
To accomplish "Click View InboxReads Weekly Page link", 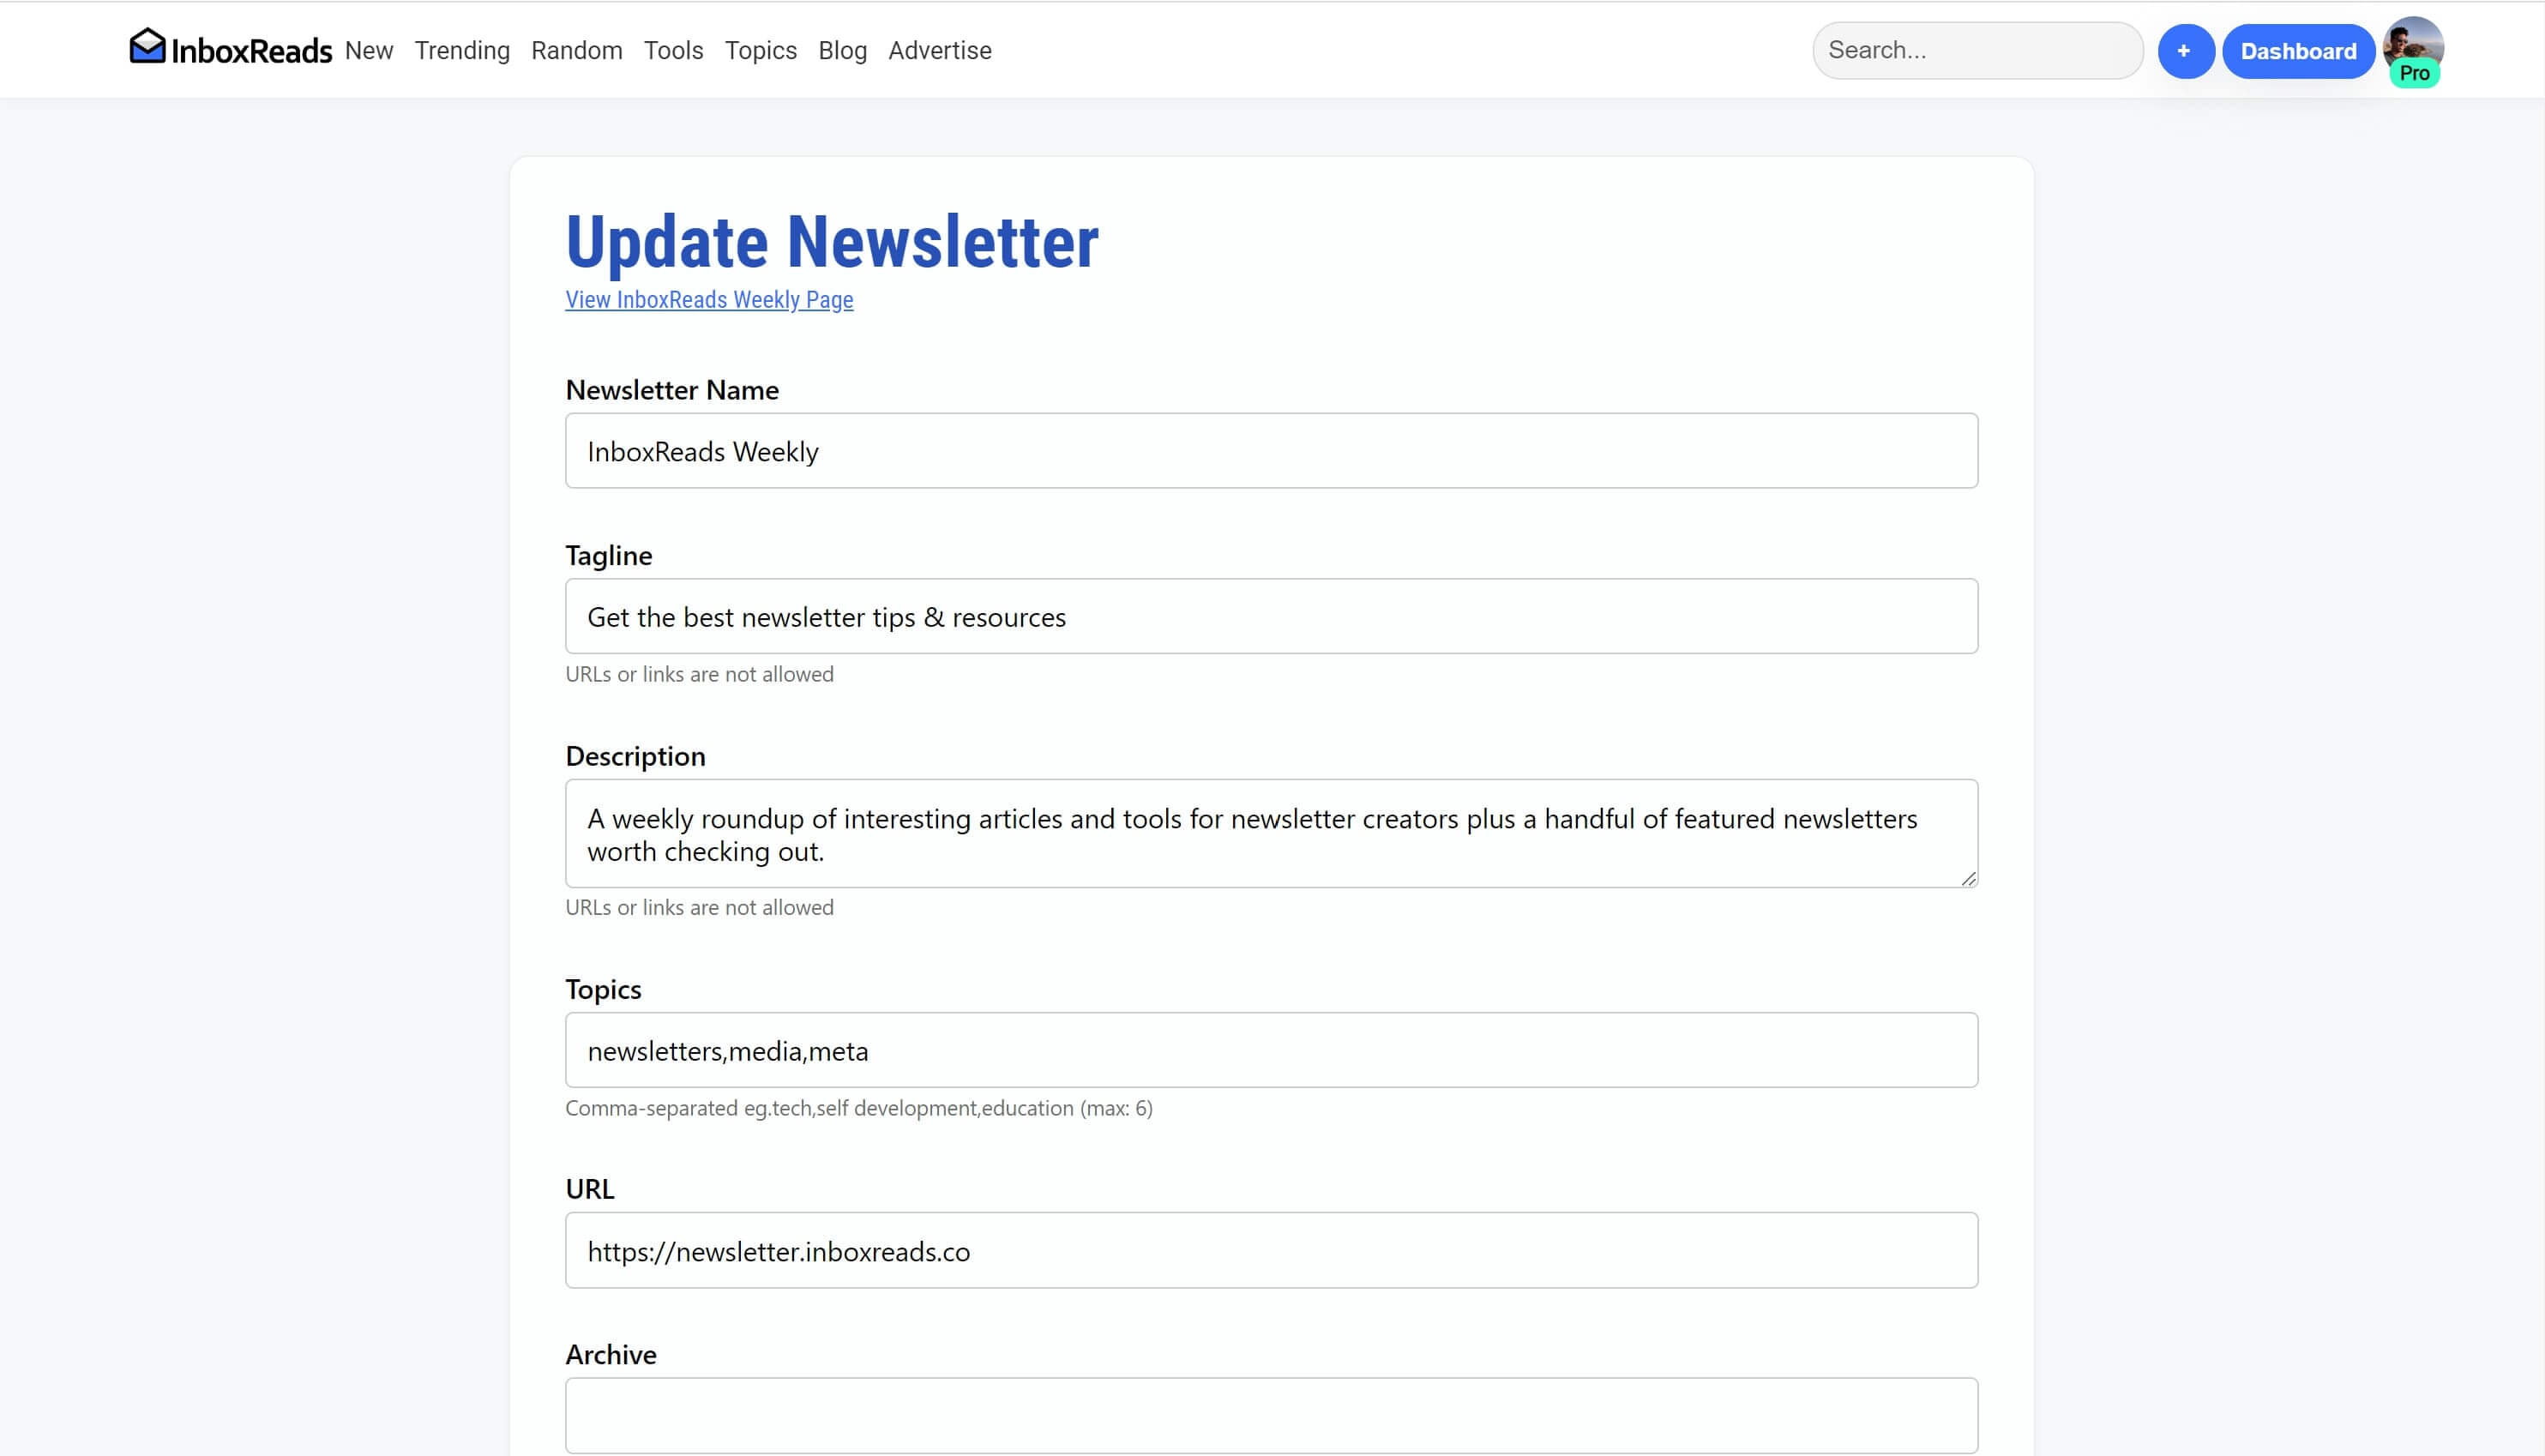I will [x=710, y=298].
